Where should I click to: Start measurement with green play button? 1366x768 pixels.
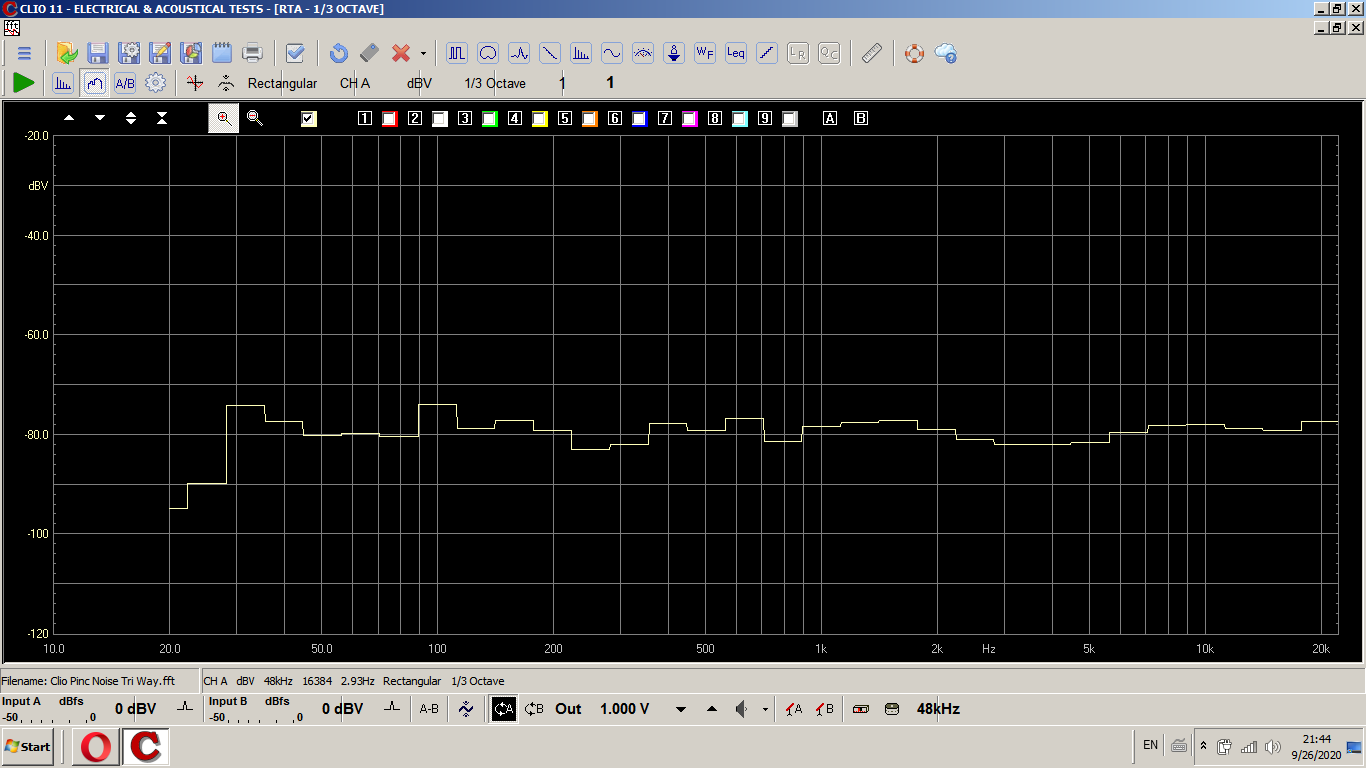[x=24, y=83]
